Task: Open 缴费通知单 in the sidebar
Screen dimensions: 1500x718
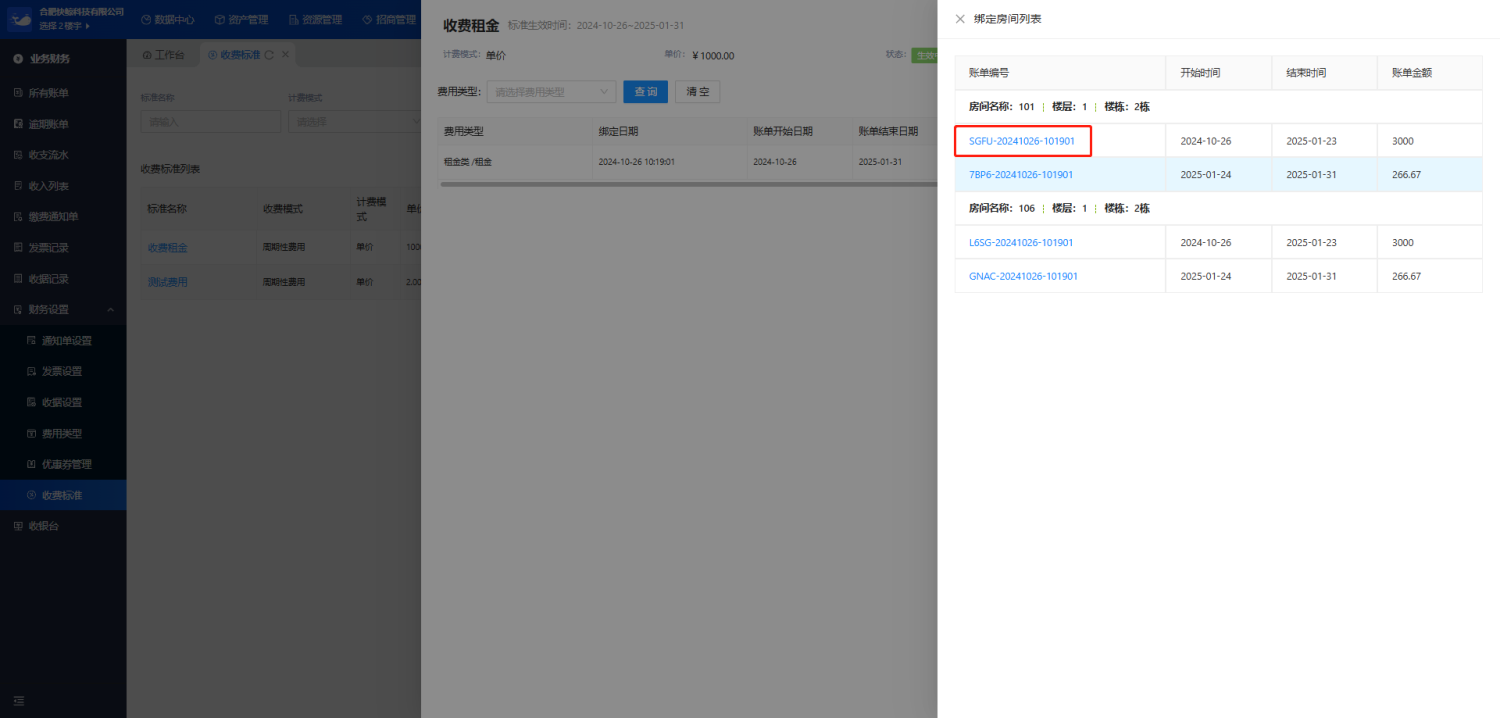Action: click(x=63, y=217)
